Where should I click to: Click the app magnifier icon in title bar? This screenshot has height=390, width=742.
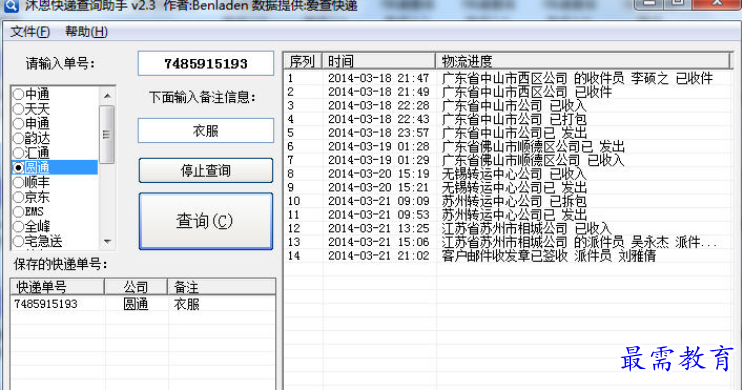click(x=10, y=6)
